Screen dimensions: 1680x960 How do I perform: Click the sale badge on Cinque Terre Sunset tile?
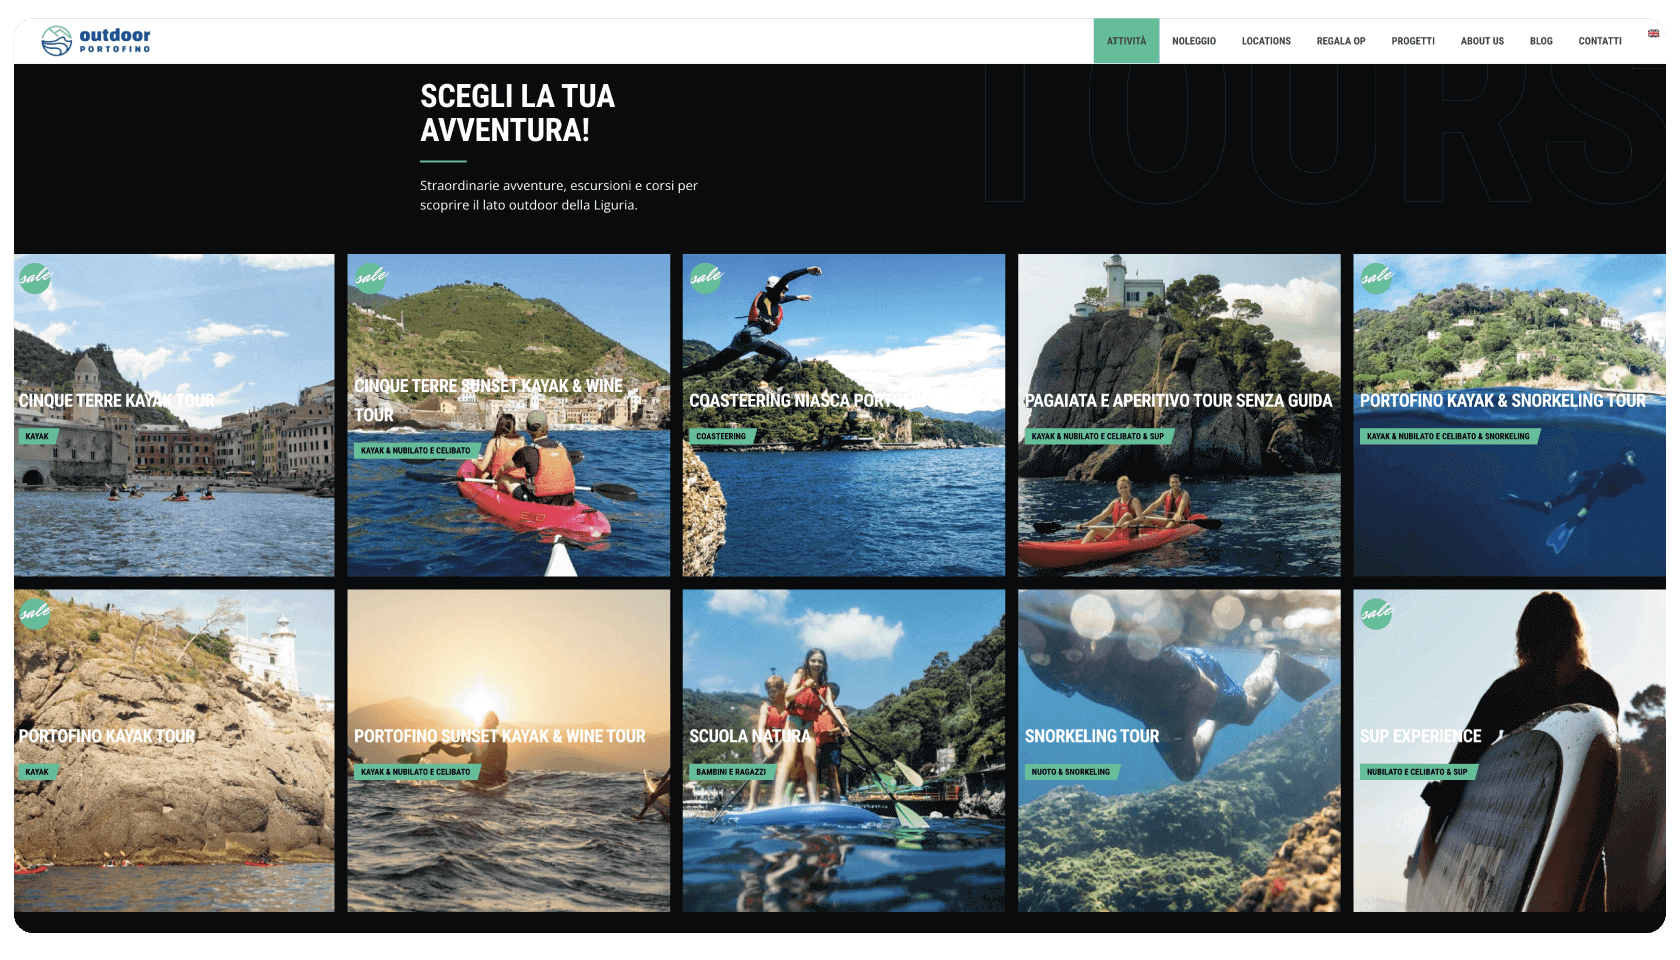371,277
